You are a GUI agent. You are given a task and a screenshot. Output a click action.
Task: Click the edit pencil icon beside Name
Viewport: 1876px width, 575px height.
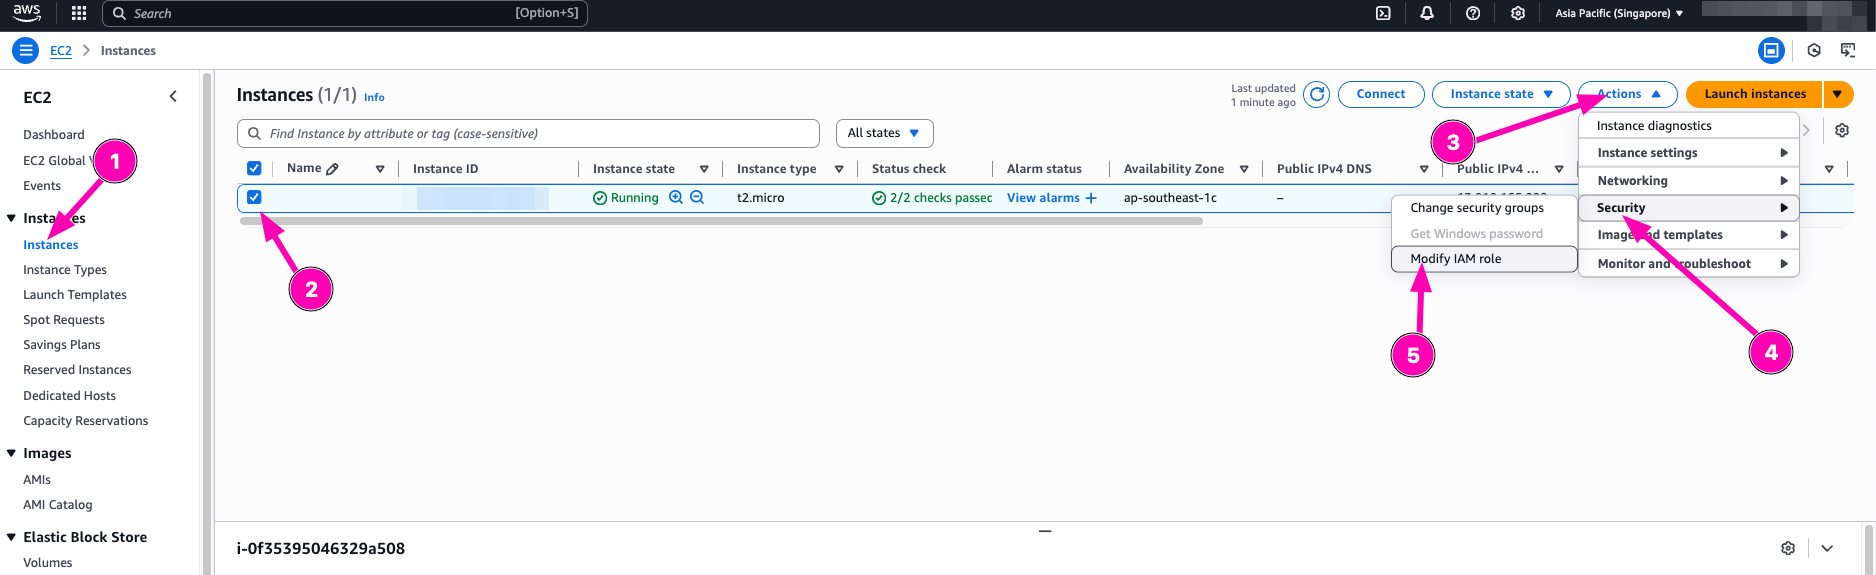coord(333,169)
